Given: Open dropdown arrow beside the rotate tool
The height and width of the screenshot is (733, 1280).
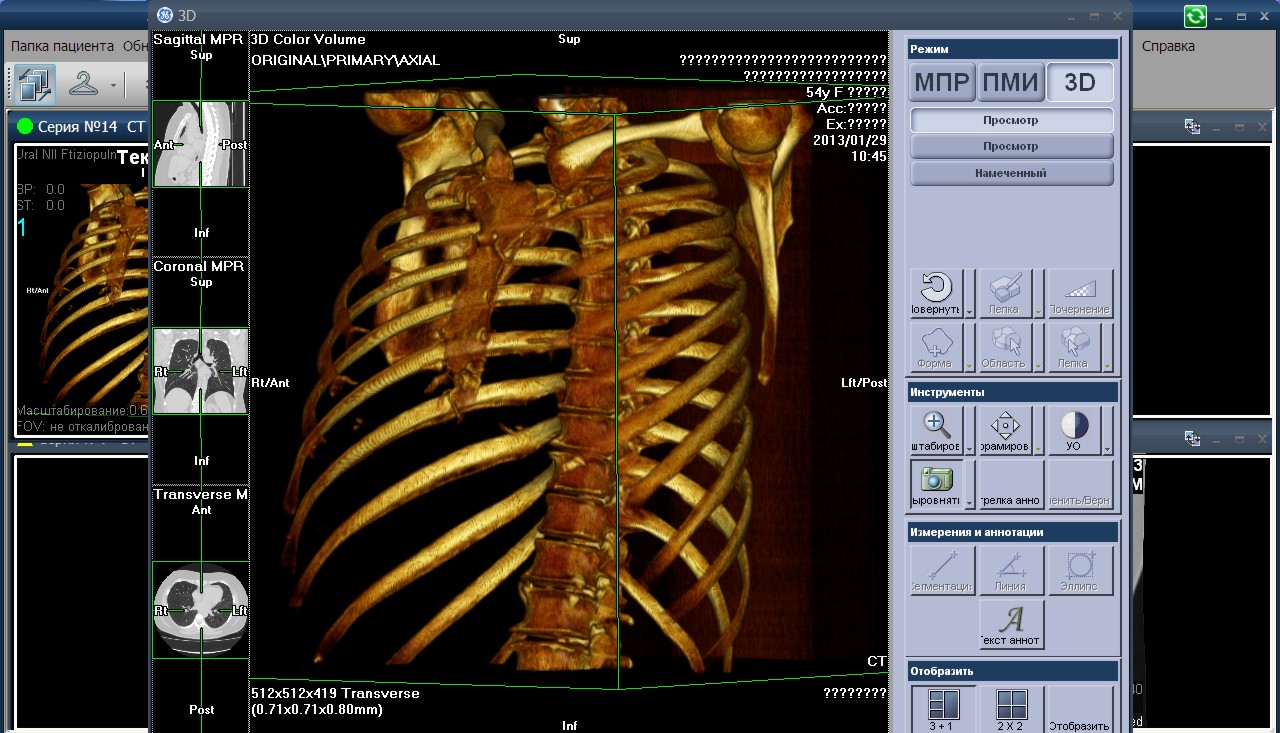Looking at the screenshot, I should click(970, 312).
